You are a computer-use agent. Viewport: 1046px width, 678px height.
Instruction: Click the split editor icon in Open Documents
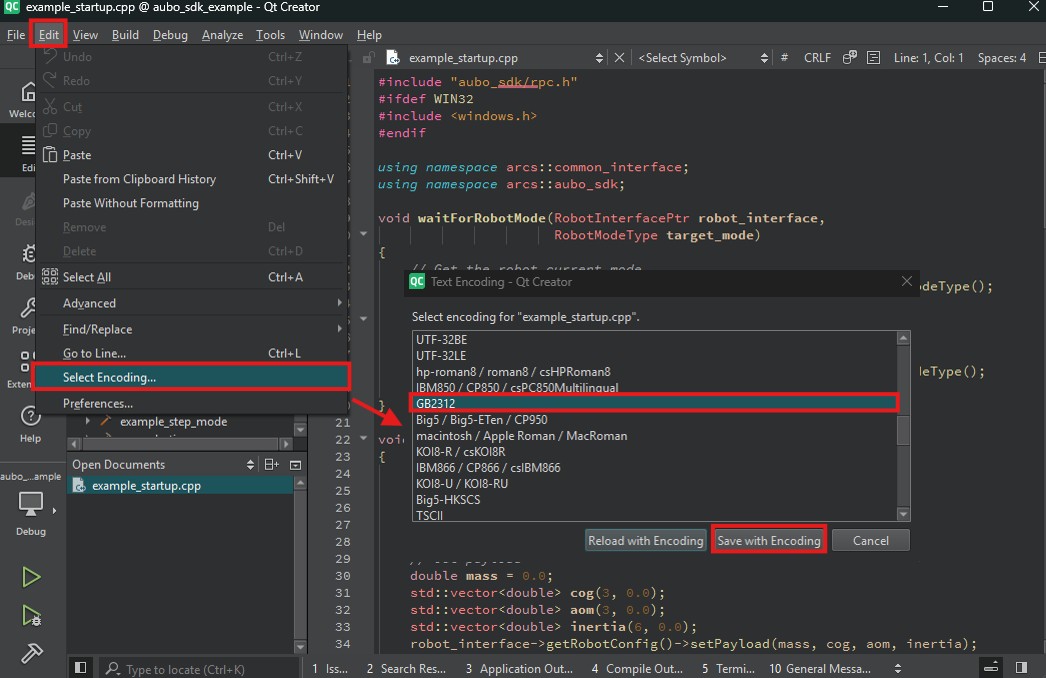272,464
